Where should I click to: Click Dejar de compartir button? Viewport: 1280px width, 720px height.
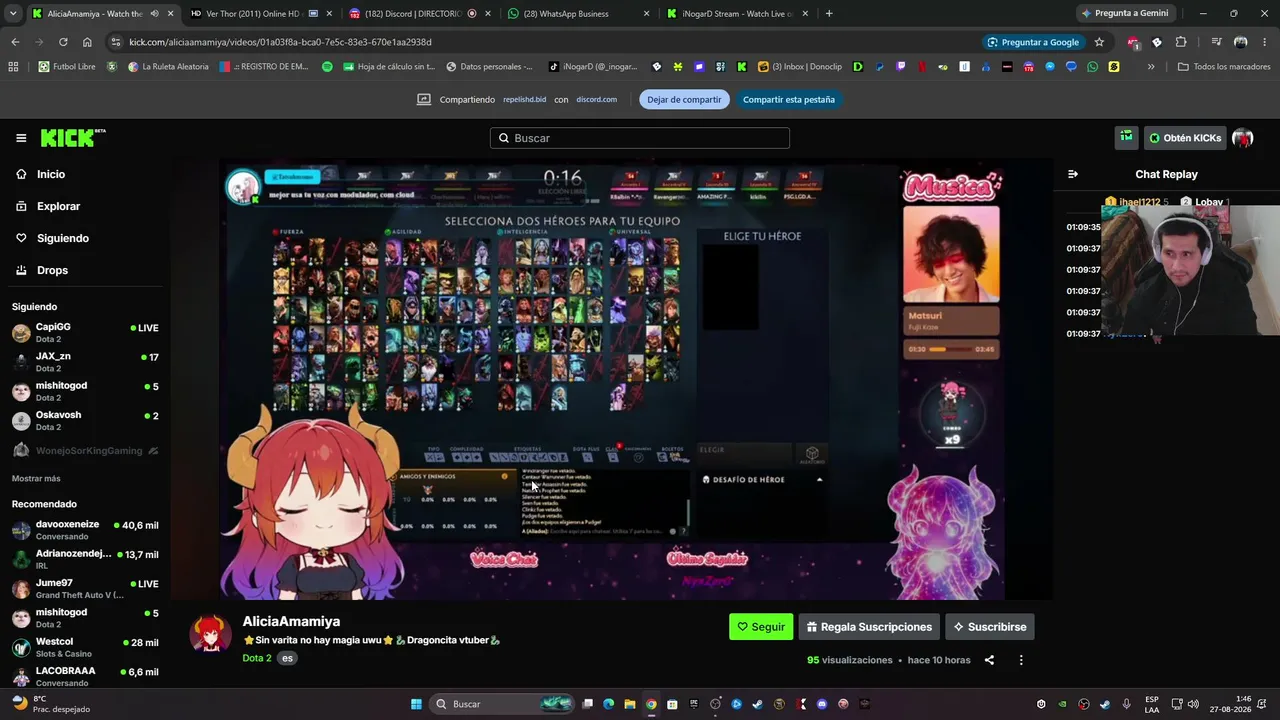[684, 100]
